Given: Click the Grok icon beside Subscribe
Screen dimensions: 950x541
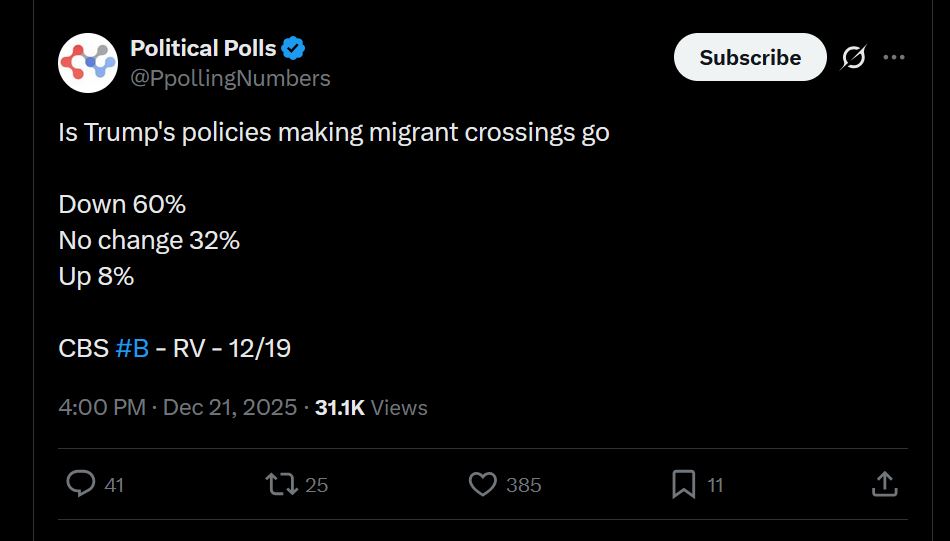Looking at the screenshot, I should [x=853, y=58].
